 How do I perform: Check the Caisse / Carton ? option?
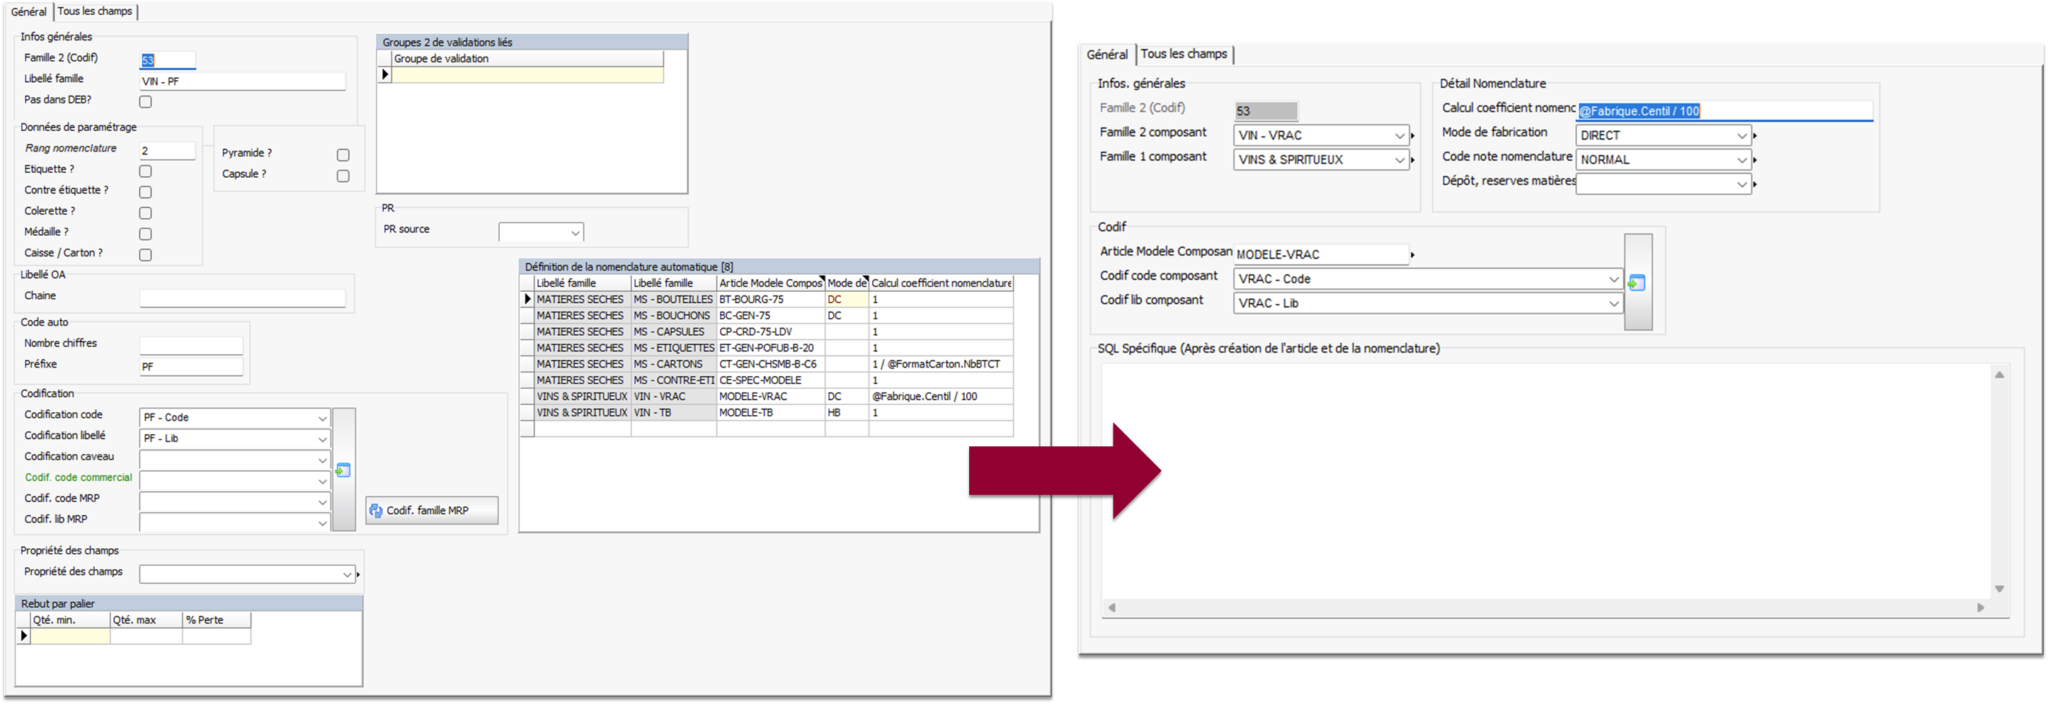[146, 255]
